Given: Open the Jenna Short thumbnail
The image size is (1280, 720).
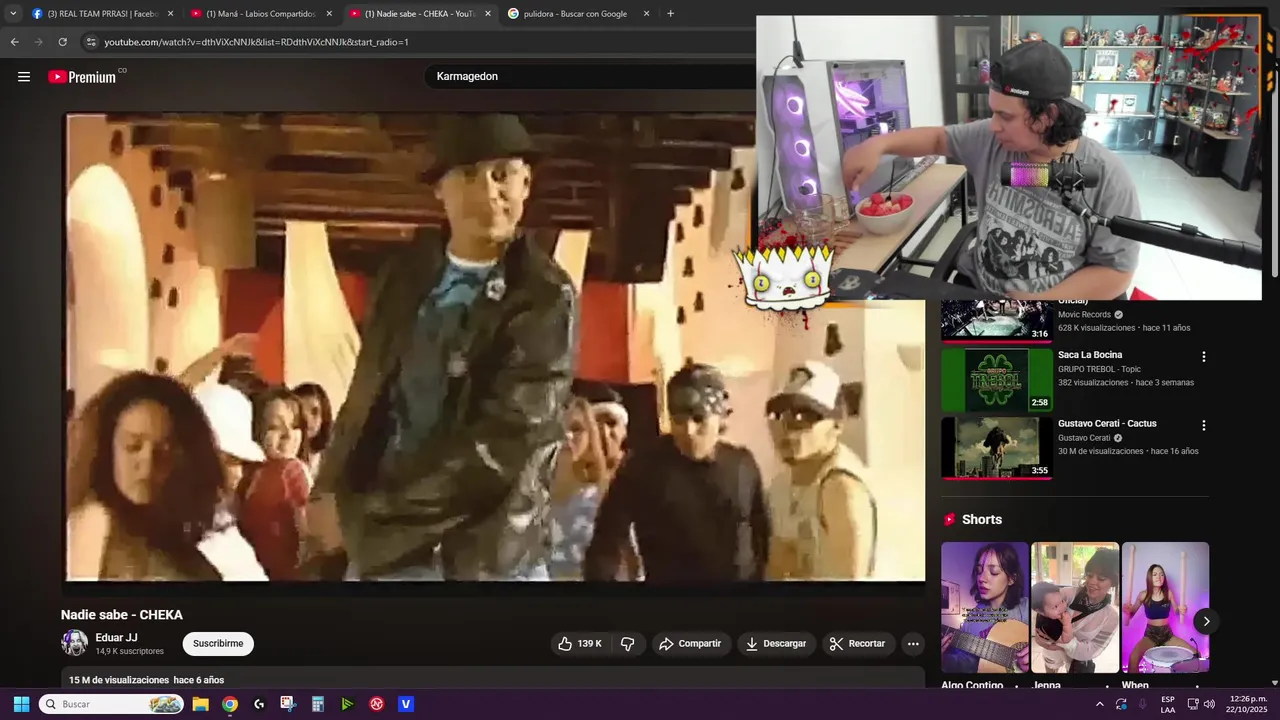Looking at the screenshot, I should pyautogui.click(x=1075, y=608).
